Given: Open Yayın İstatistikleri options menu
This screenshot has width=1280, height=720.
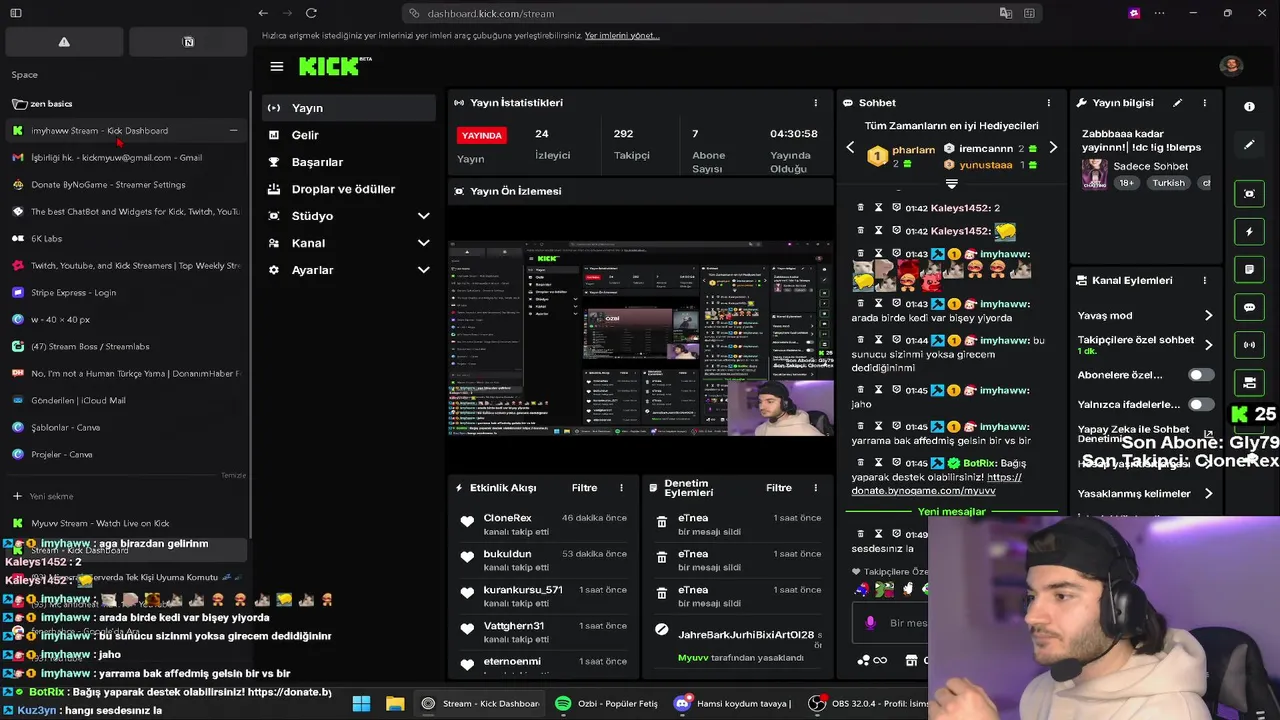Looking at the screenshot, I should click(815, 103).
